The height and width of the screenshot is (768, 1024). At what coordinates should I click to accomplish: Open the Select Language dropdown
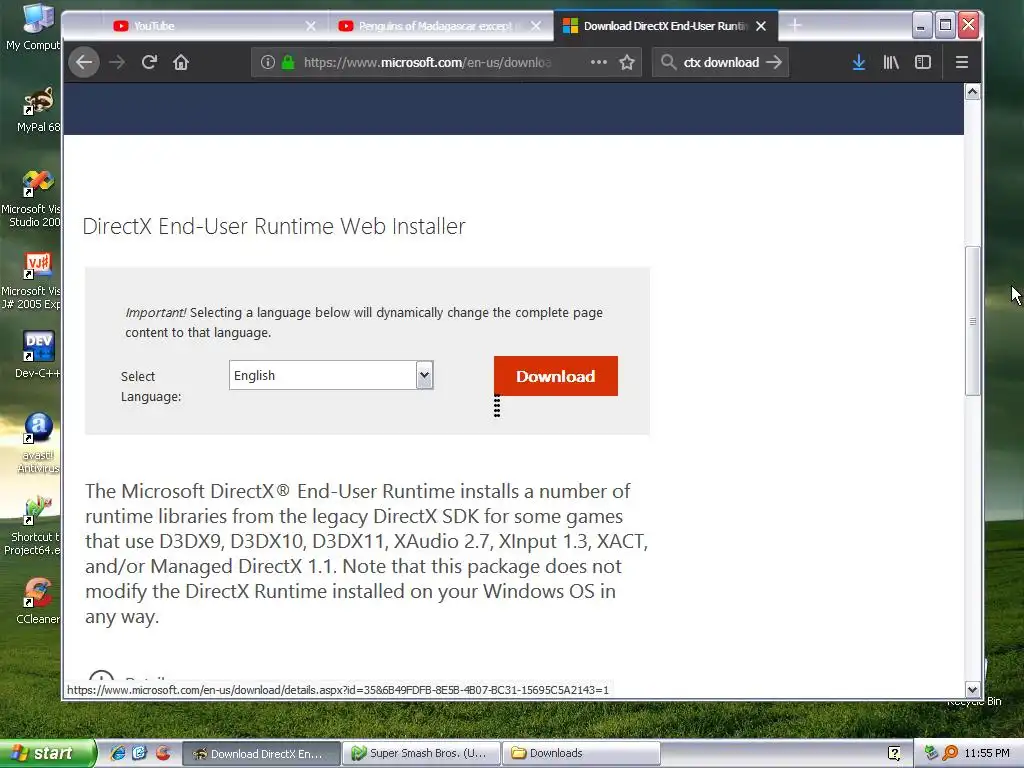(331, 376)
